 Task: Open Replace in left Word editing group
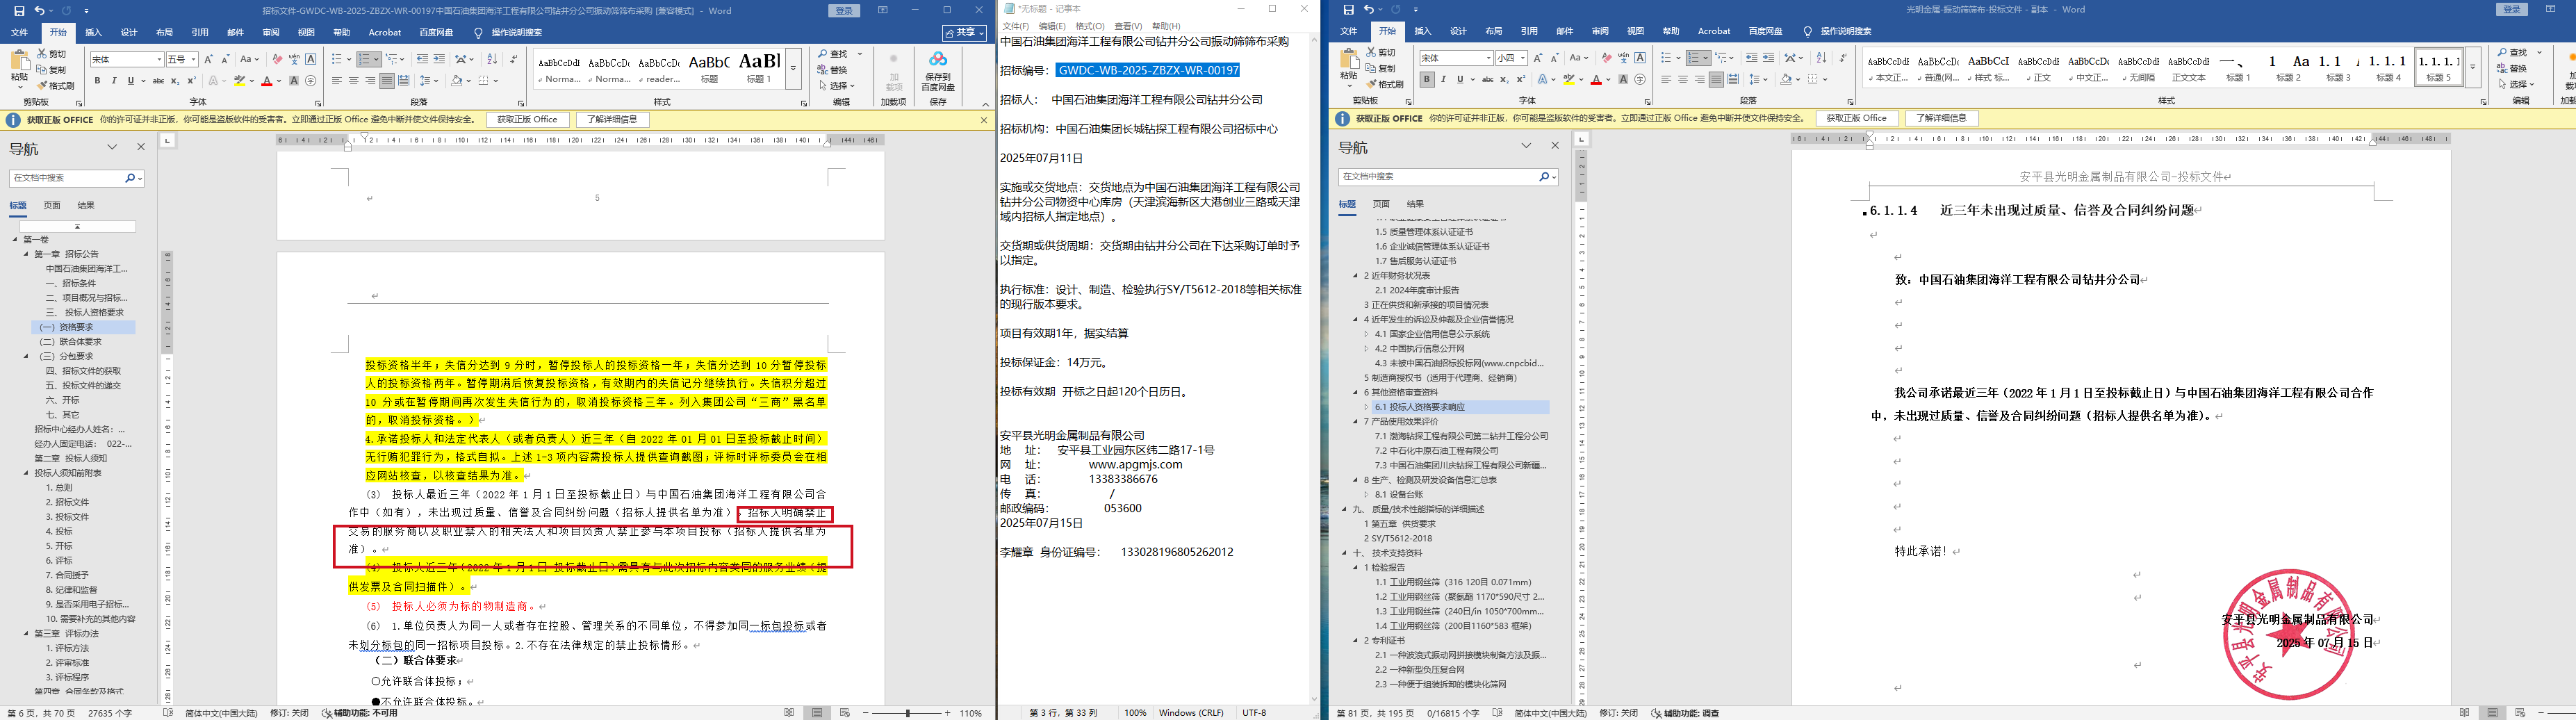coord(832,70)
